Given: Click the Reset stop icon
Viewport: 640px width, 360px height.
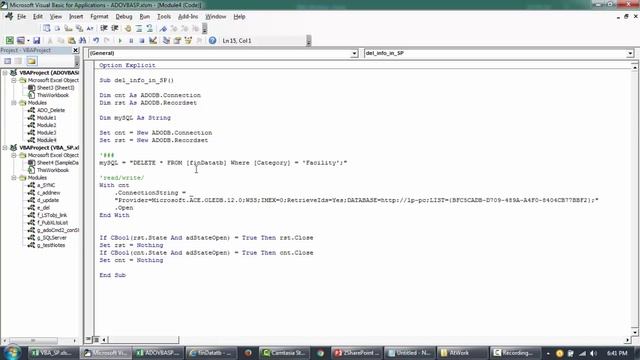Looking at the screenshot, I should tap(142, 40).
